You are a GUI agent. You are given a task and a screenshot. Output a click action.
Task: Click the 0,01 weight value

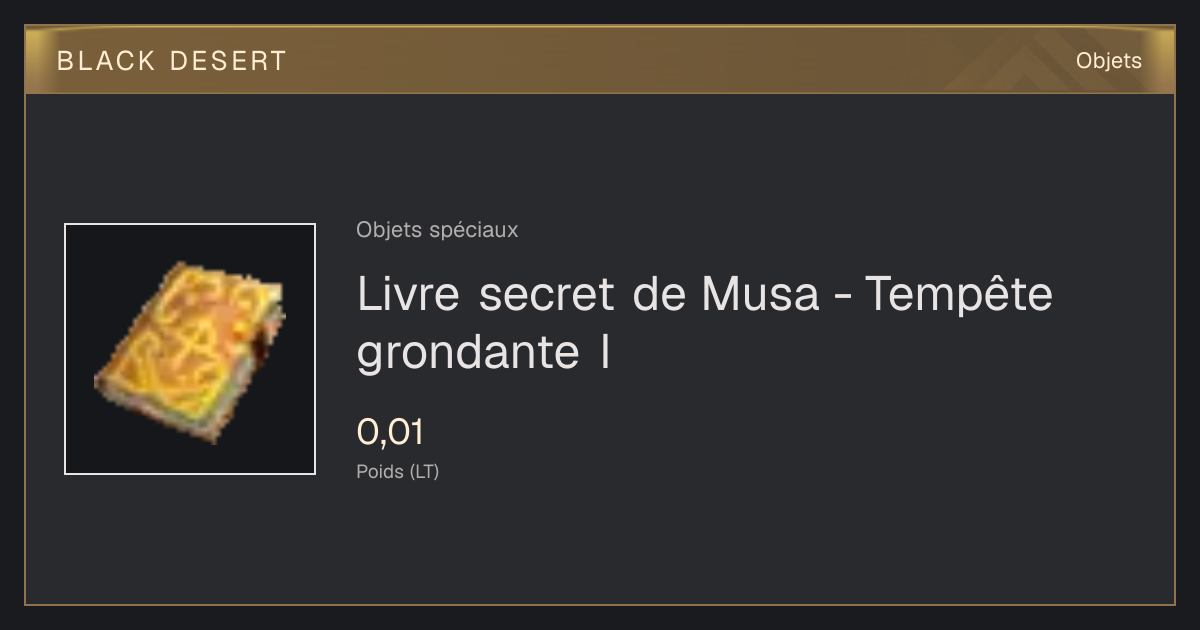pyautogui.click(x=390, y=432)
